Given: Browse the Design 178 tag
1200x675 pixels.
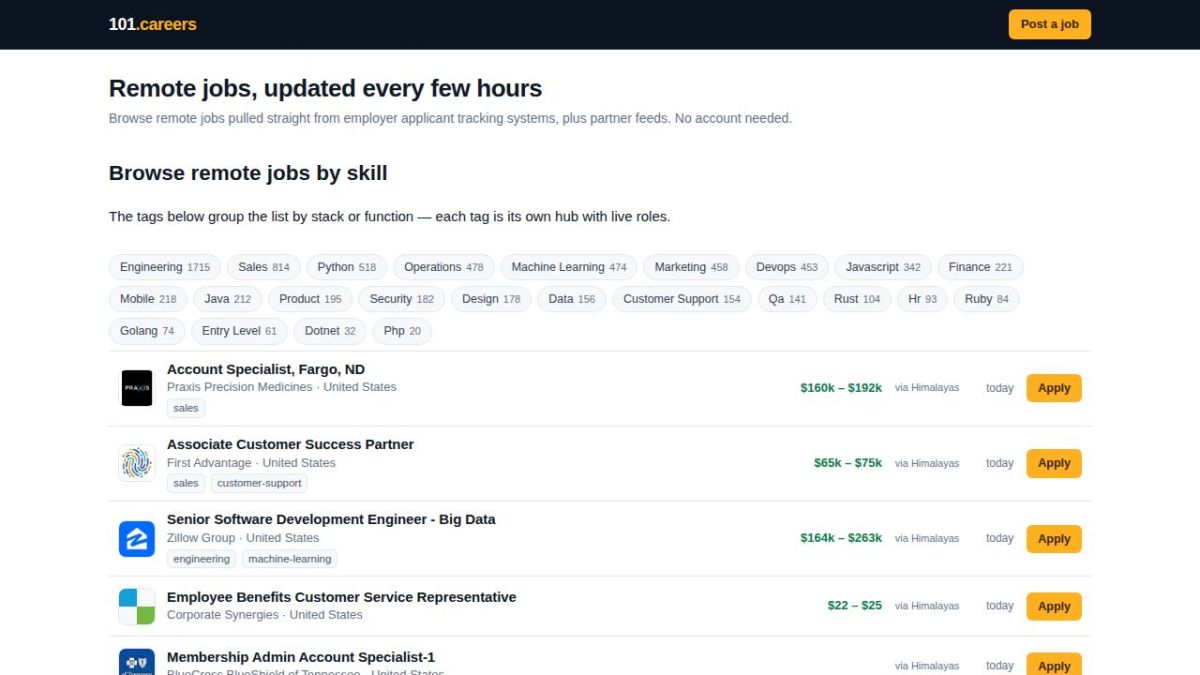Looking at the screenshot, I should tap(491, 299).
